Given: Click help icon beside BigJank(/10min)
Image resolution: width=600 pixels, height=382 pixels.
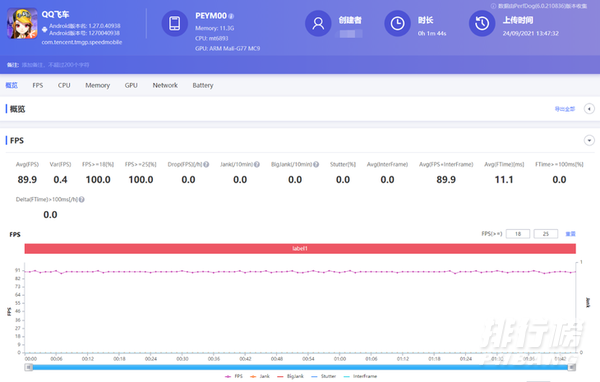Looking at the screenshot, I should (x=316, y=165).
